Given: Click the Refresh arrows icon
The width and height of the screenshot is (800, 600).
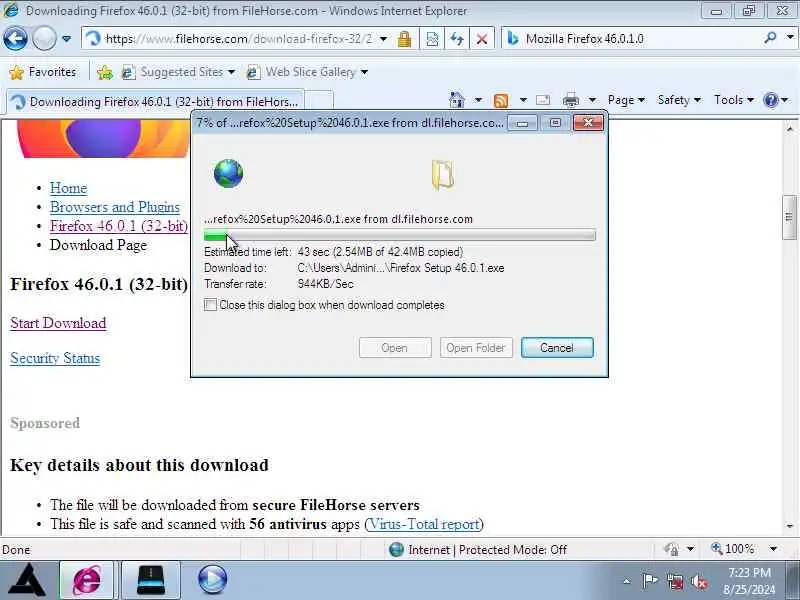Looking at the screenshot, I should coord(457,39).
